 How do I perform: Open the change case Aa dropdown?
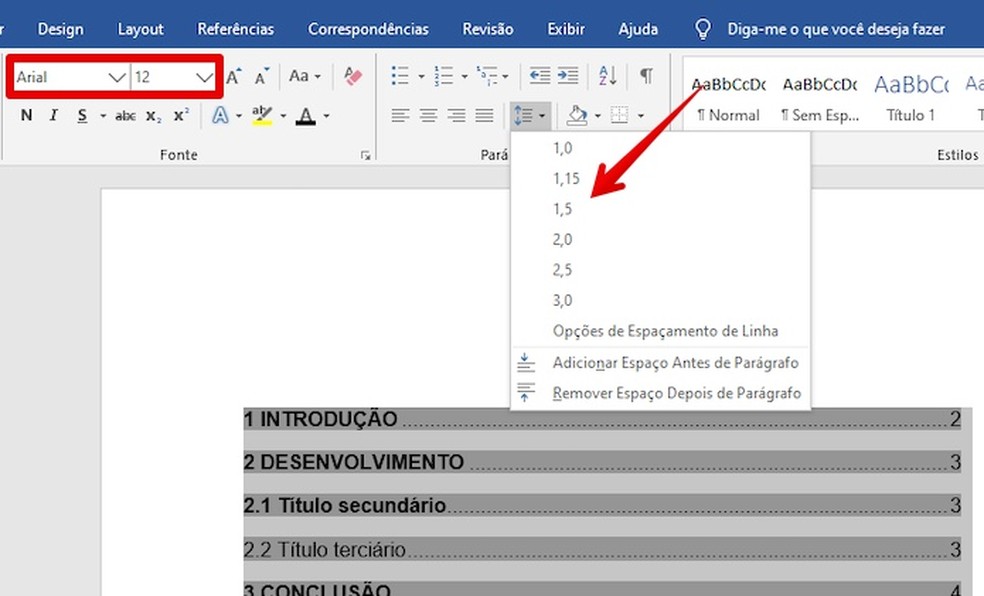pos(305,76)
